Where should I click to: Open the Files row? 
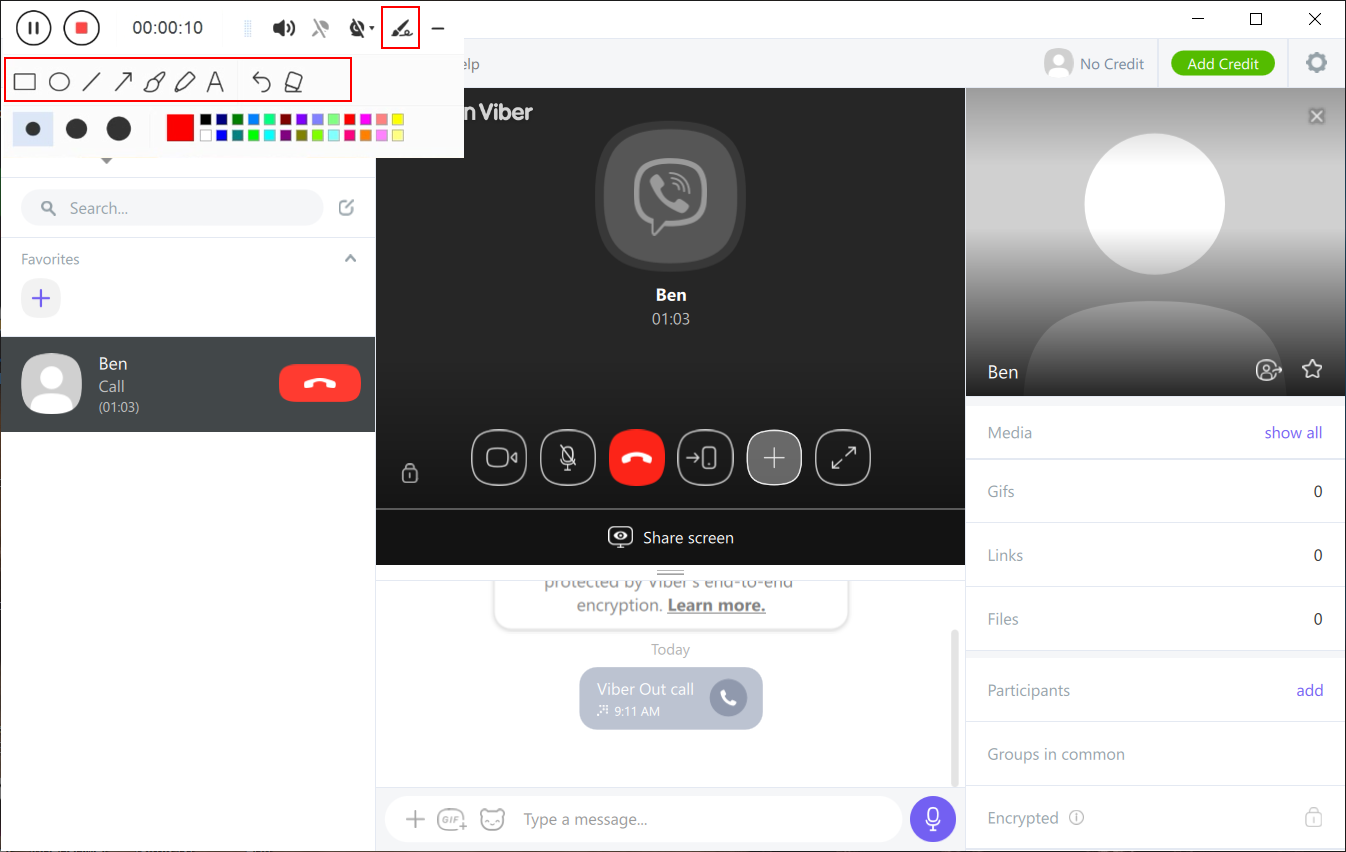(x=1155, y=619)
